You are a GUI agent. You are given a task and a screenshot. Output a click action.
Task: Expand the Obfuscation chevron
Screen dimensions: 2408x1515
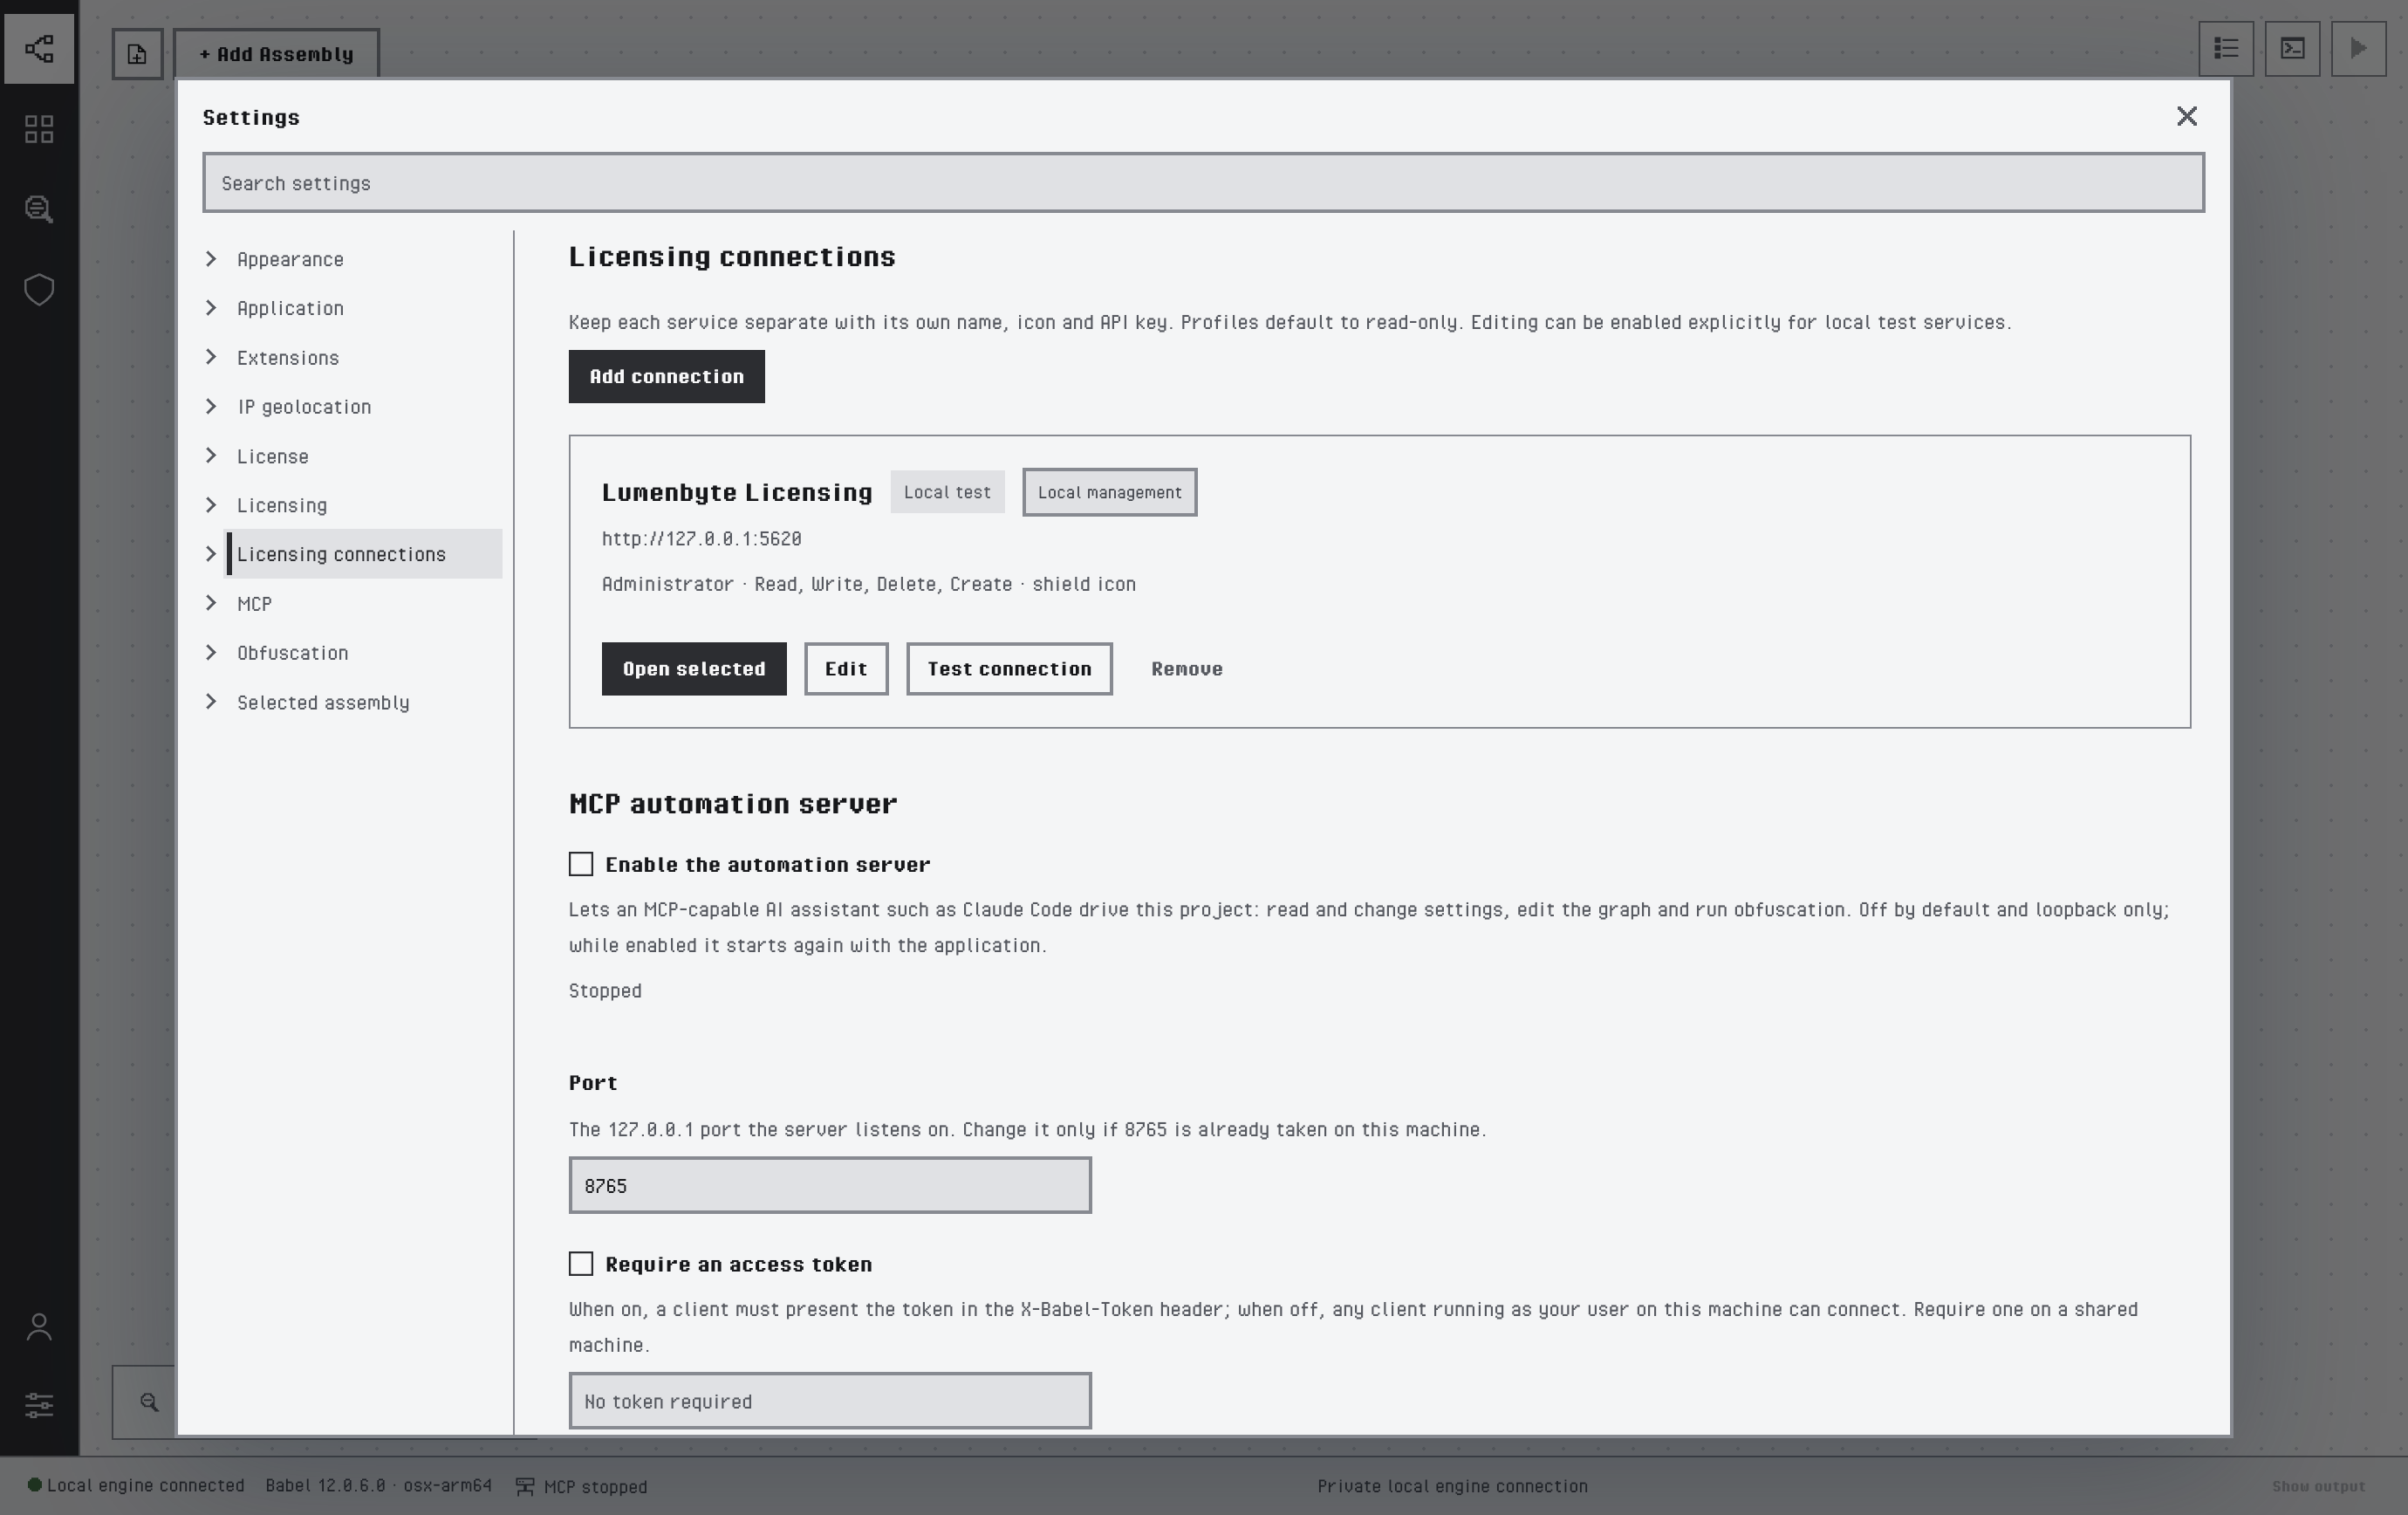pos(211,653)
